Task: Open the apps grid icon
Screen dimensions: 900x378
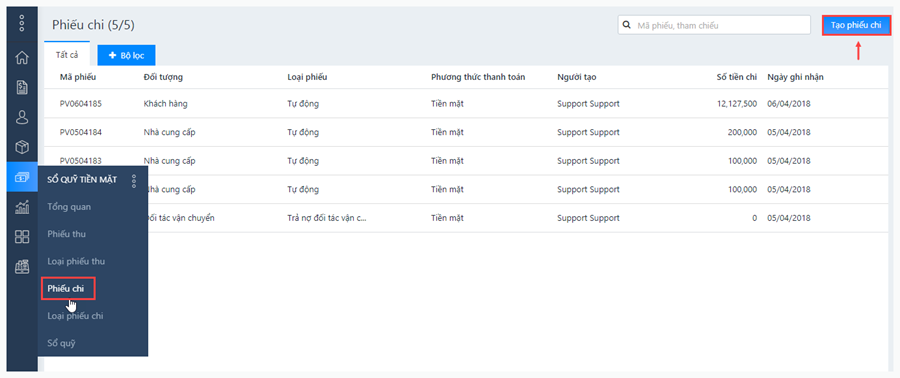Action: (22, 237)
